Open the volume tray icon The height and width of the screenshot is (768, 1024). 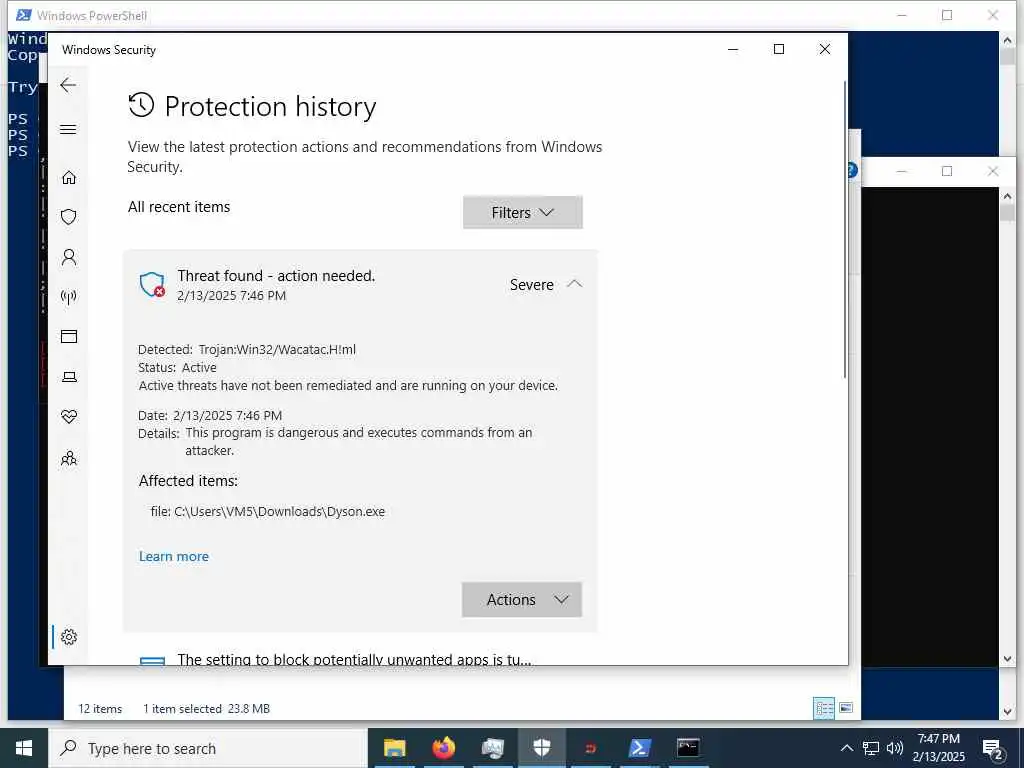[x=895, y=748]
